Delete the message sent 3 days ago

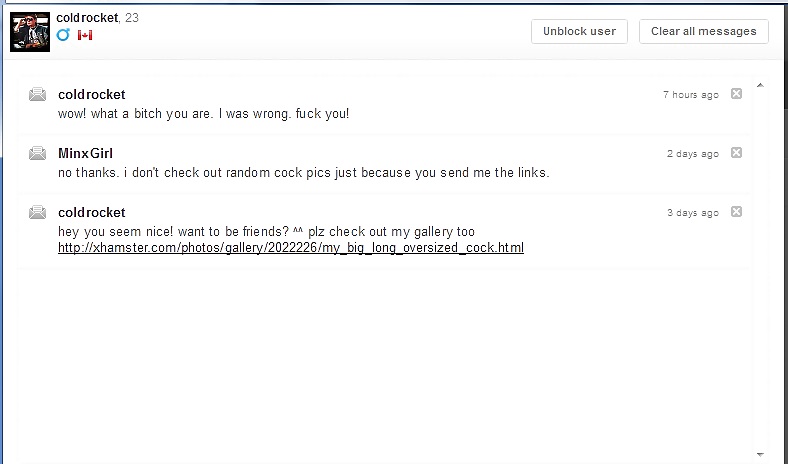pyautogui.click(x=736, y=212)
